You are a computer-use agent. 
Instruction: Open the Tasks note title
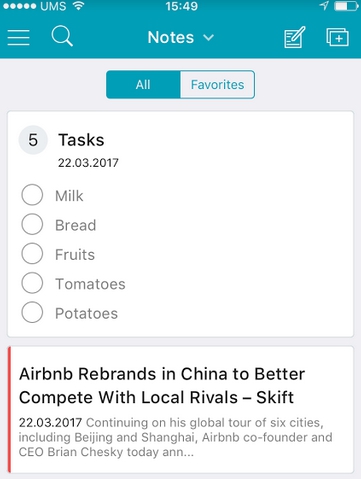point(81,140)
